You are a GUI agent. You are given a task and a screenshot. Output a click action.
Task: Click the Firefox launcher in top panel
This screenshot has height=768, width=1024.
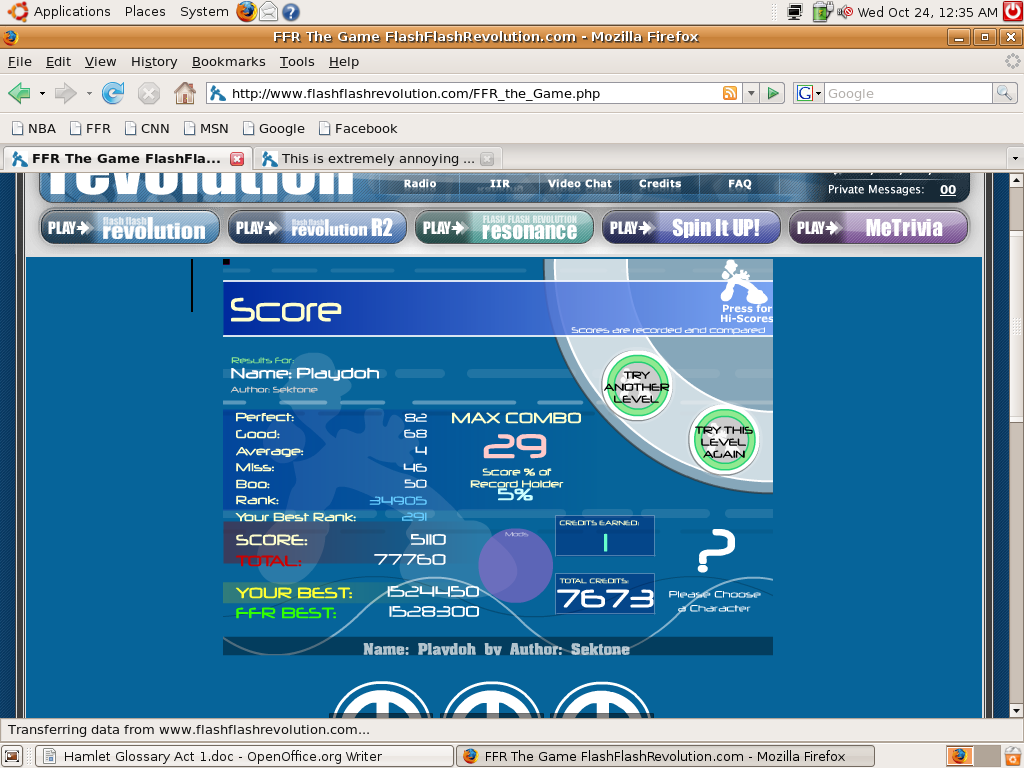(x=247, y=12)
